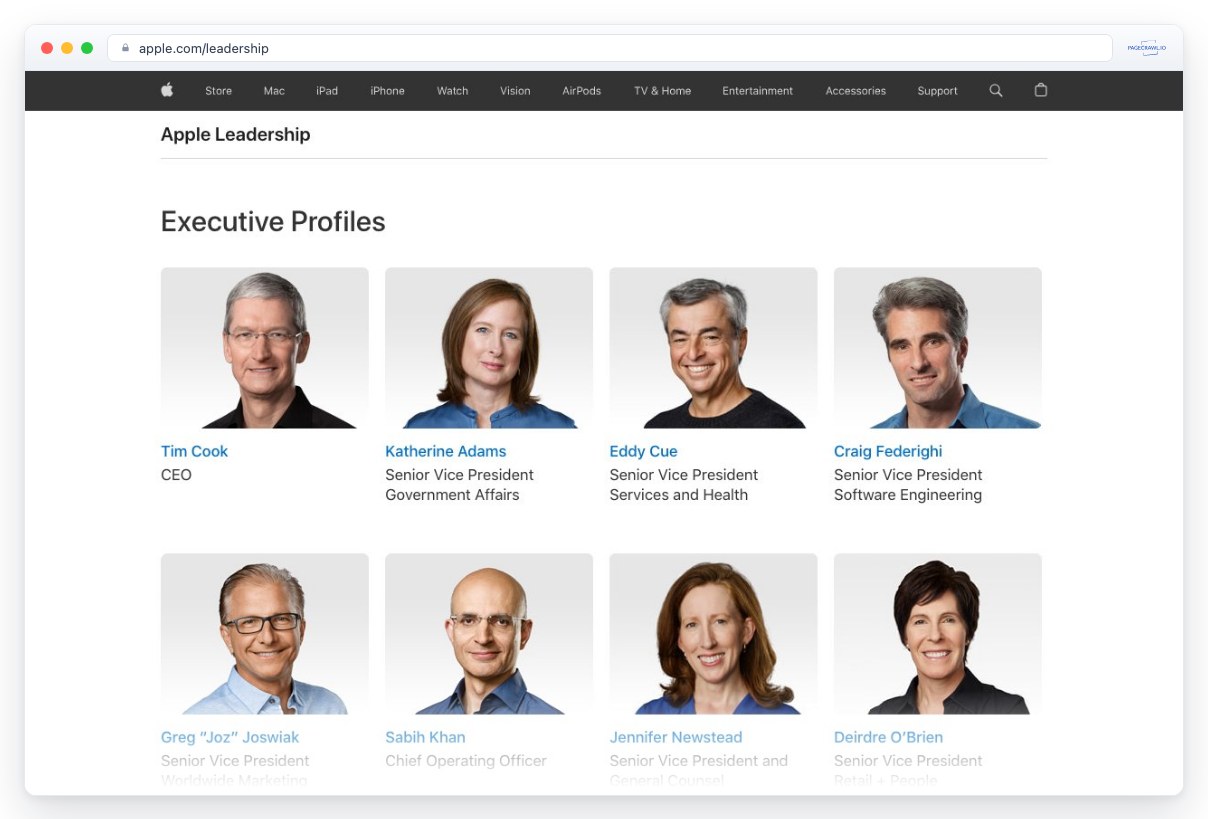The width and height of the screenshot is (1208, 819).
Task: Open the Entertainment menu item
Action: coord(758,91)
